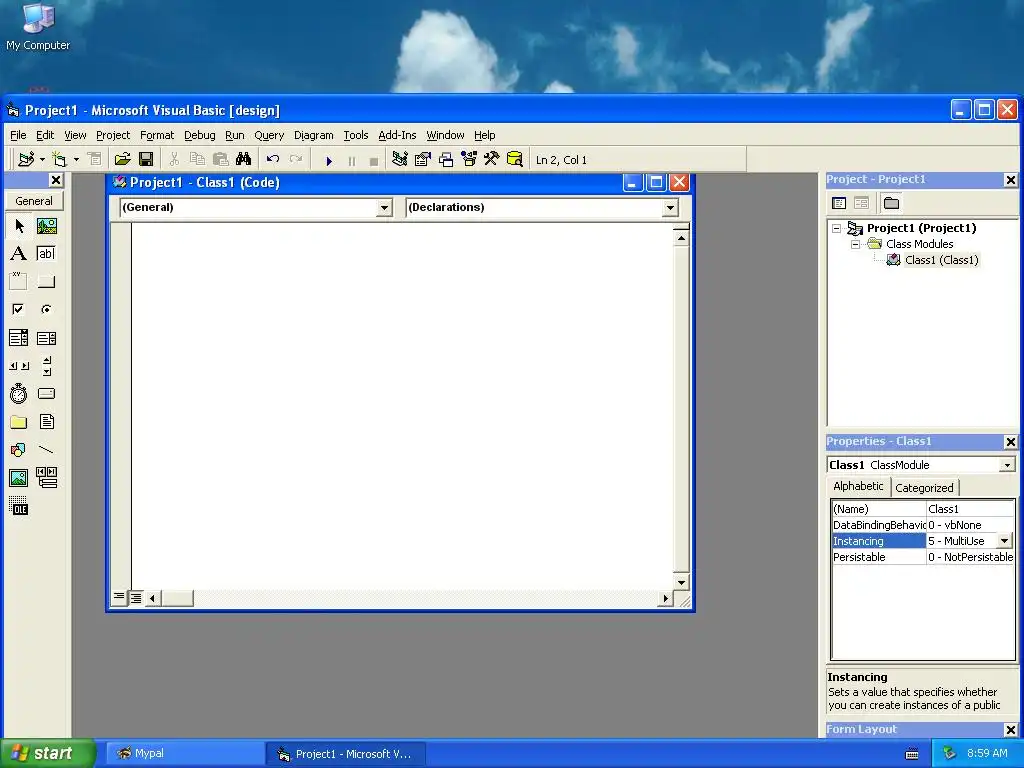Select the Persistable property row
This screenshot has width=1024, height=768.
point(923,557)
